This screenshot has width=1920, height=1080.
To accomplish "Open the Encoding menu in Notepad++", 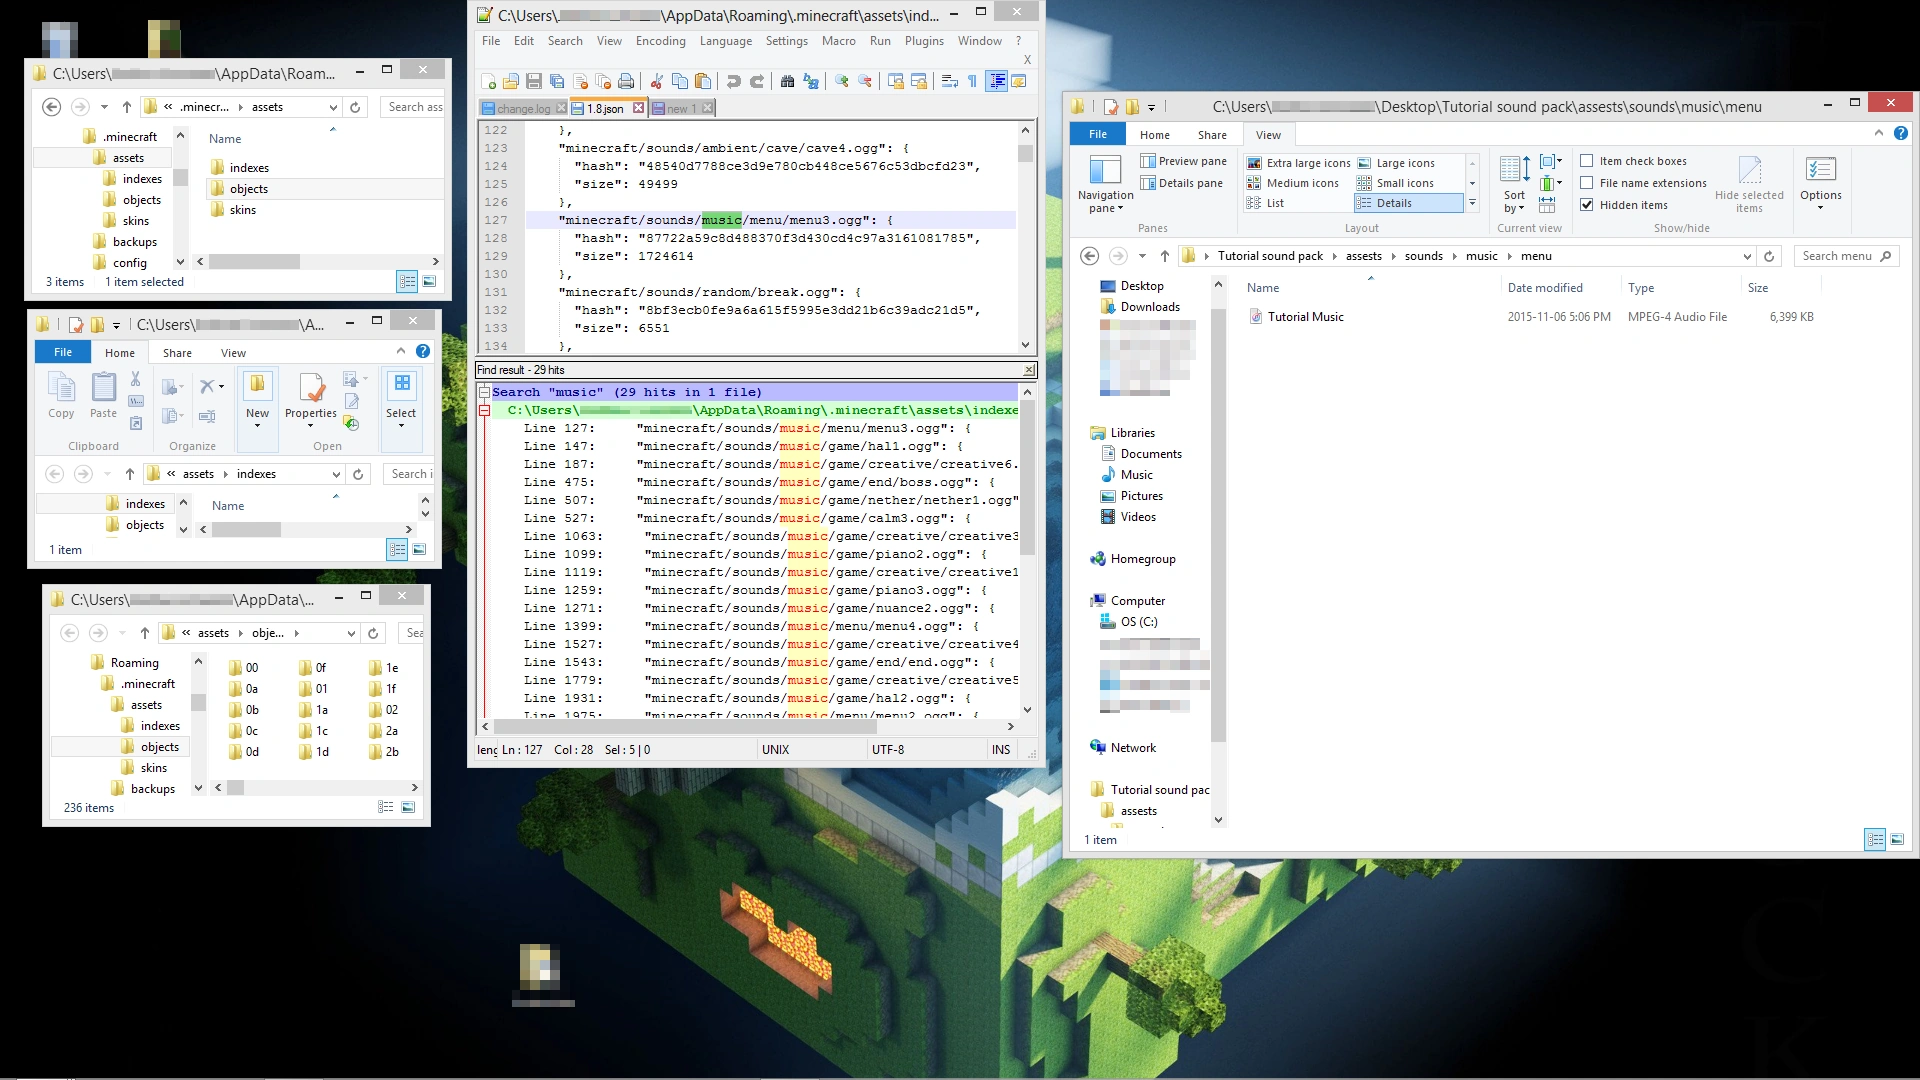I will (x=660, y=41).
